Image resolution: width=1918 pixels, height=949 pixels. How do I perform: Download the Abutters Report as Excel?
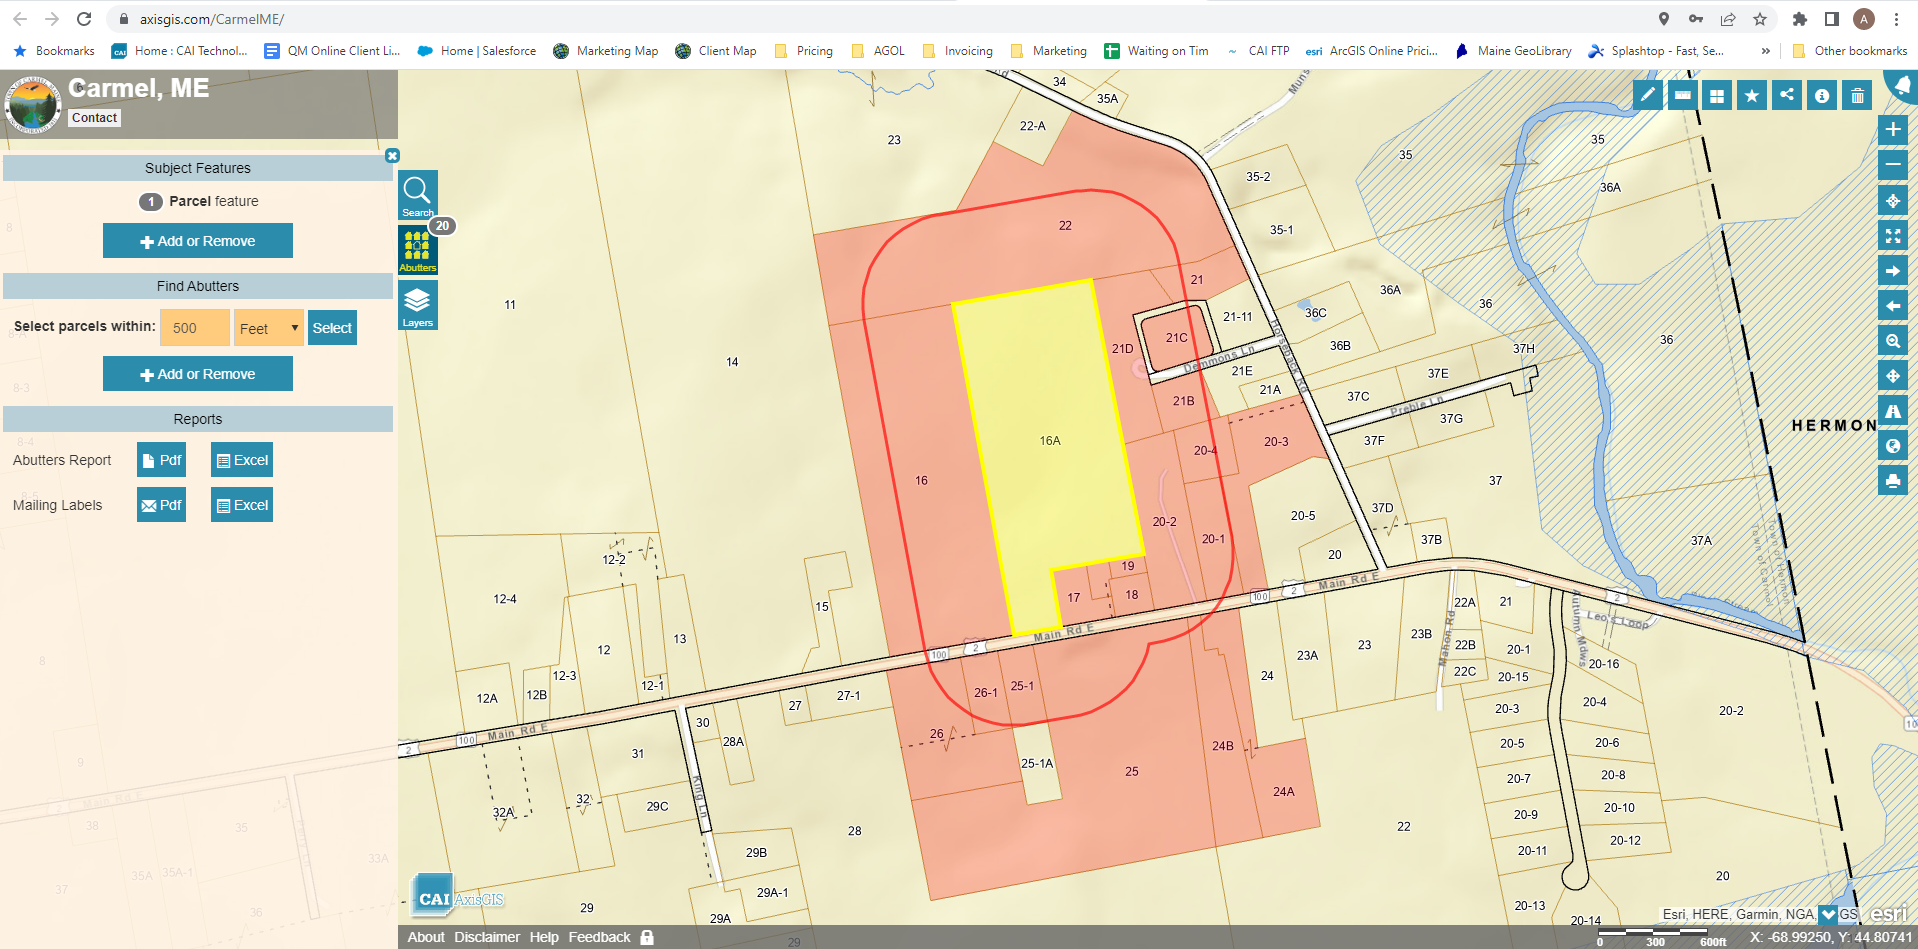[241, 459]
